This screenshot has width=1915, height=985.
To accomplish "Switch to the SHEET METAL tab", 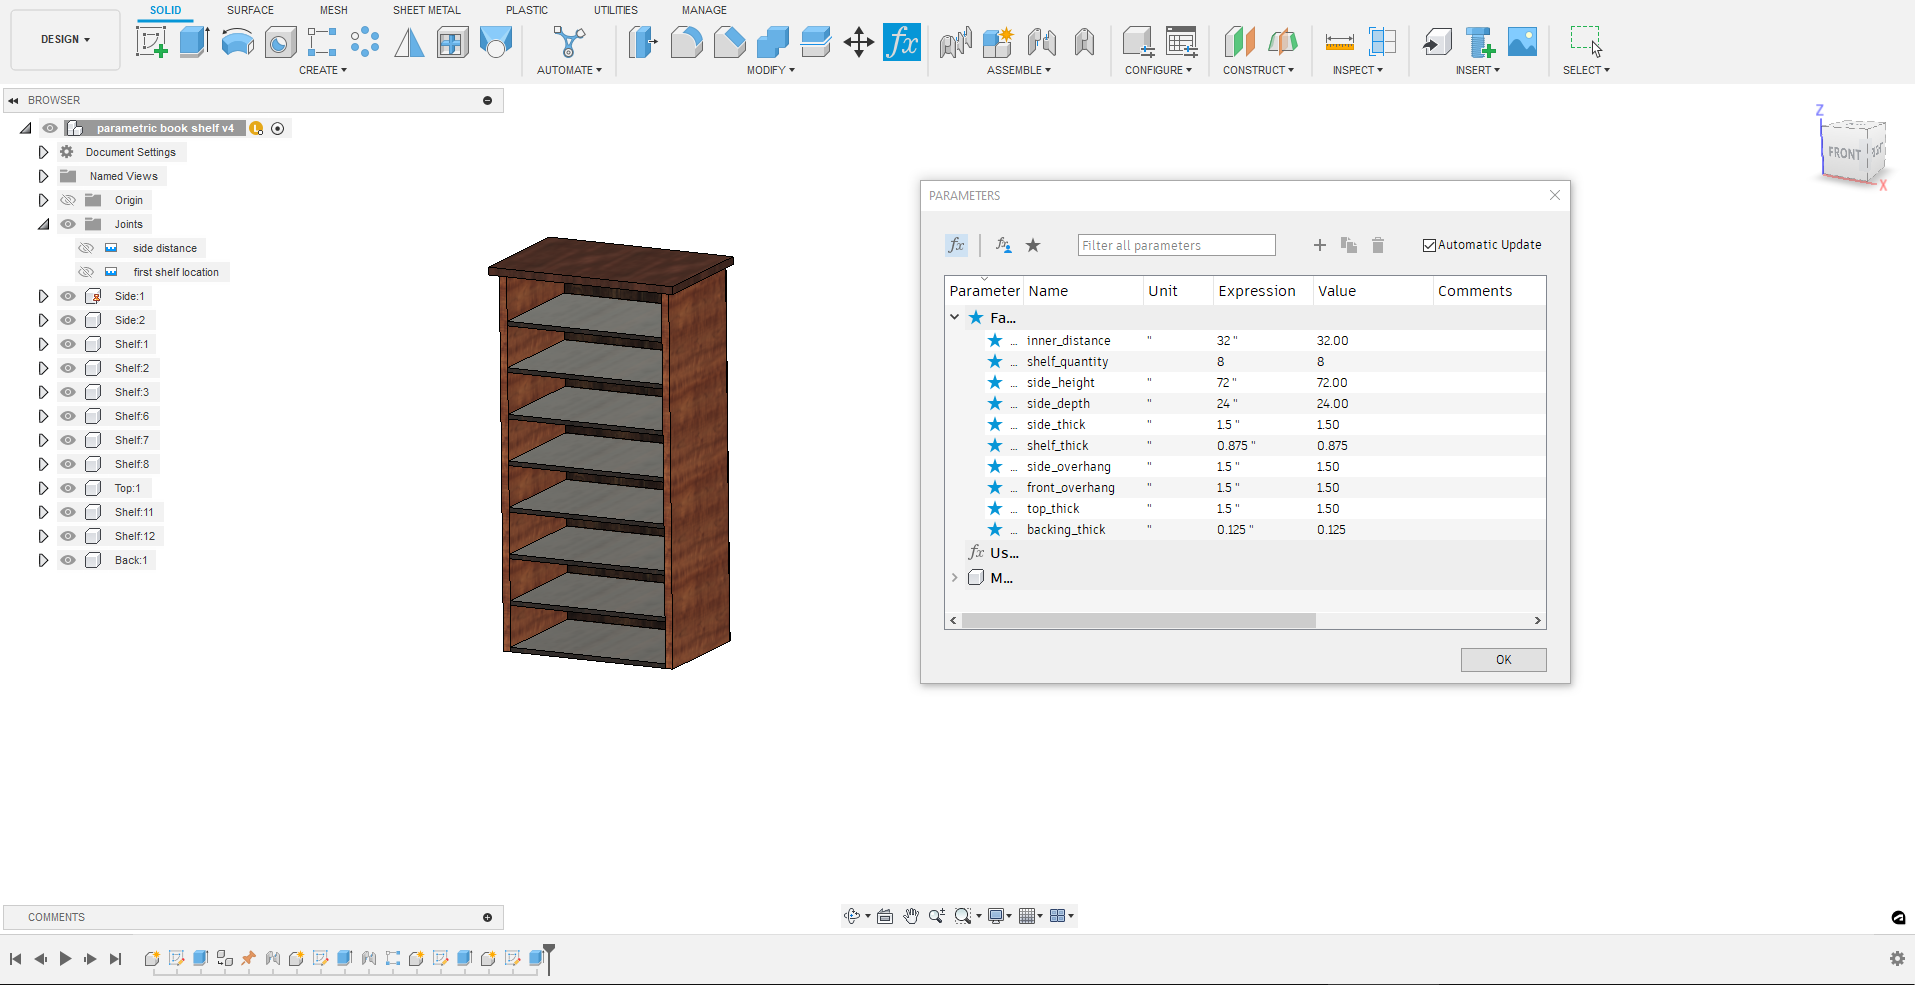I will click(426, 10).
